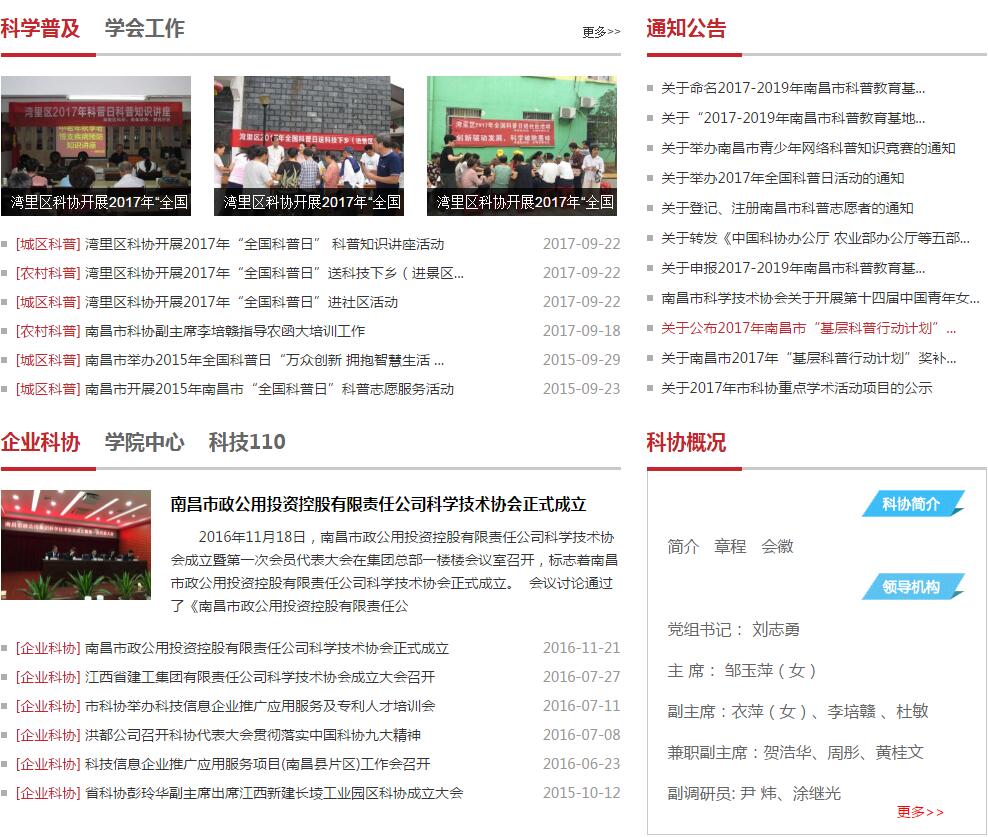The height and width of the screenshot is (837, 988).
Task: Open the 会徽 link
Action: coord(777,546)
